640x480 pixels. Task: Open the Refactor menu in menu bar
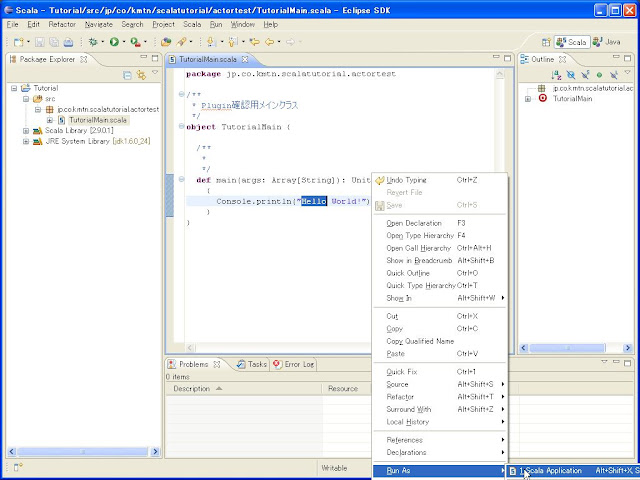pyautogui.click(x=62, y=23)
